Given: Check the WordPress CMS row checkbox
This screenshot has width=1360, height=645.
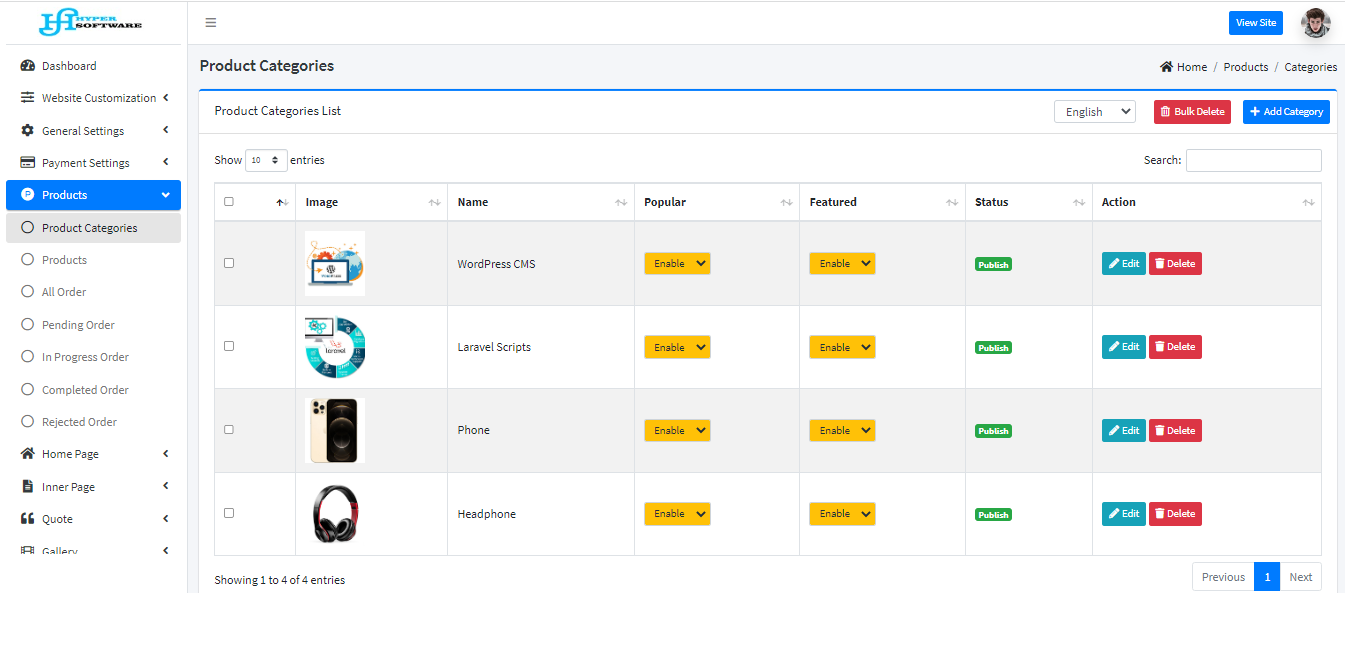Looking at the screenshot, I should (x=229, y=263).
